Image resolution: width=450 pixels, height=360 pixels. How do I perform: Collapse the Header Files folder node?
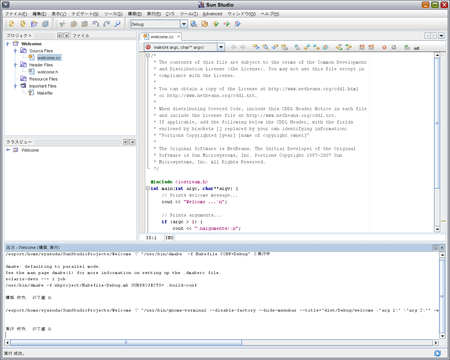point(15,65)
